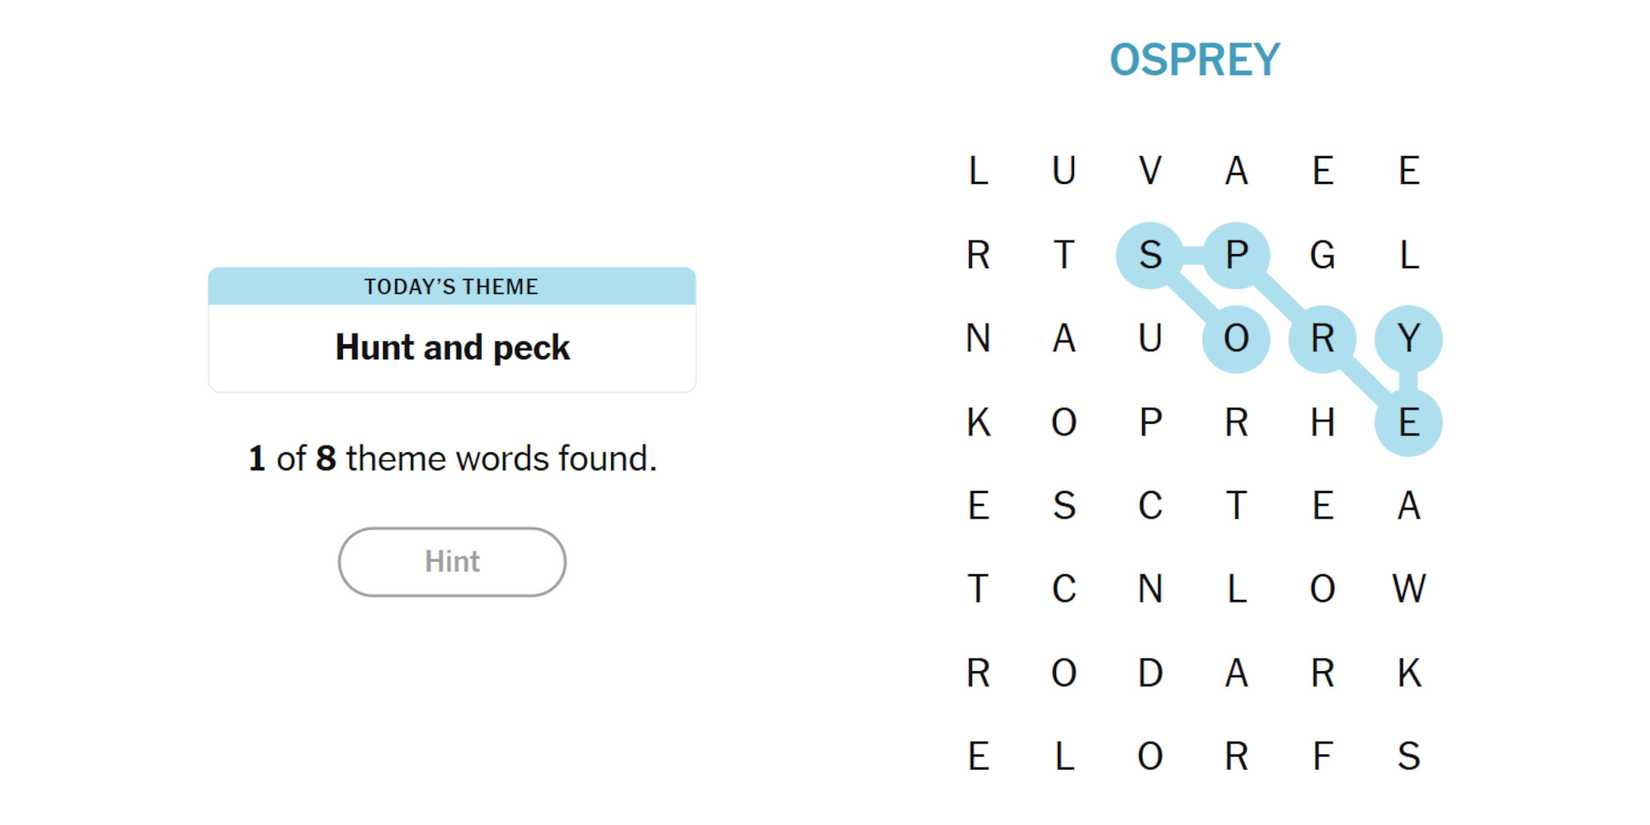This screenshot has height=825, width=1650.
Task: Select the K directly below letter W
Action: click(1408, 673)
